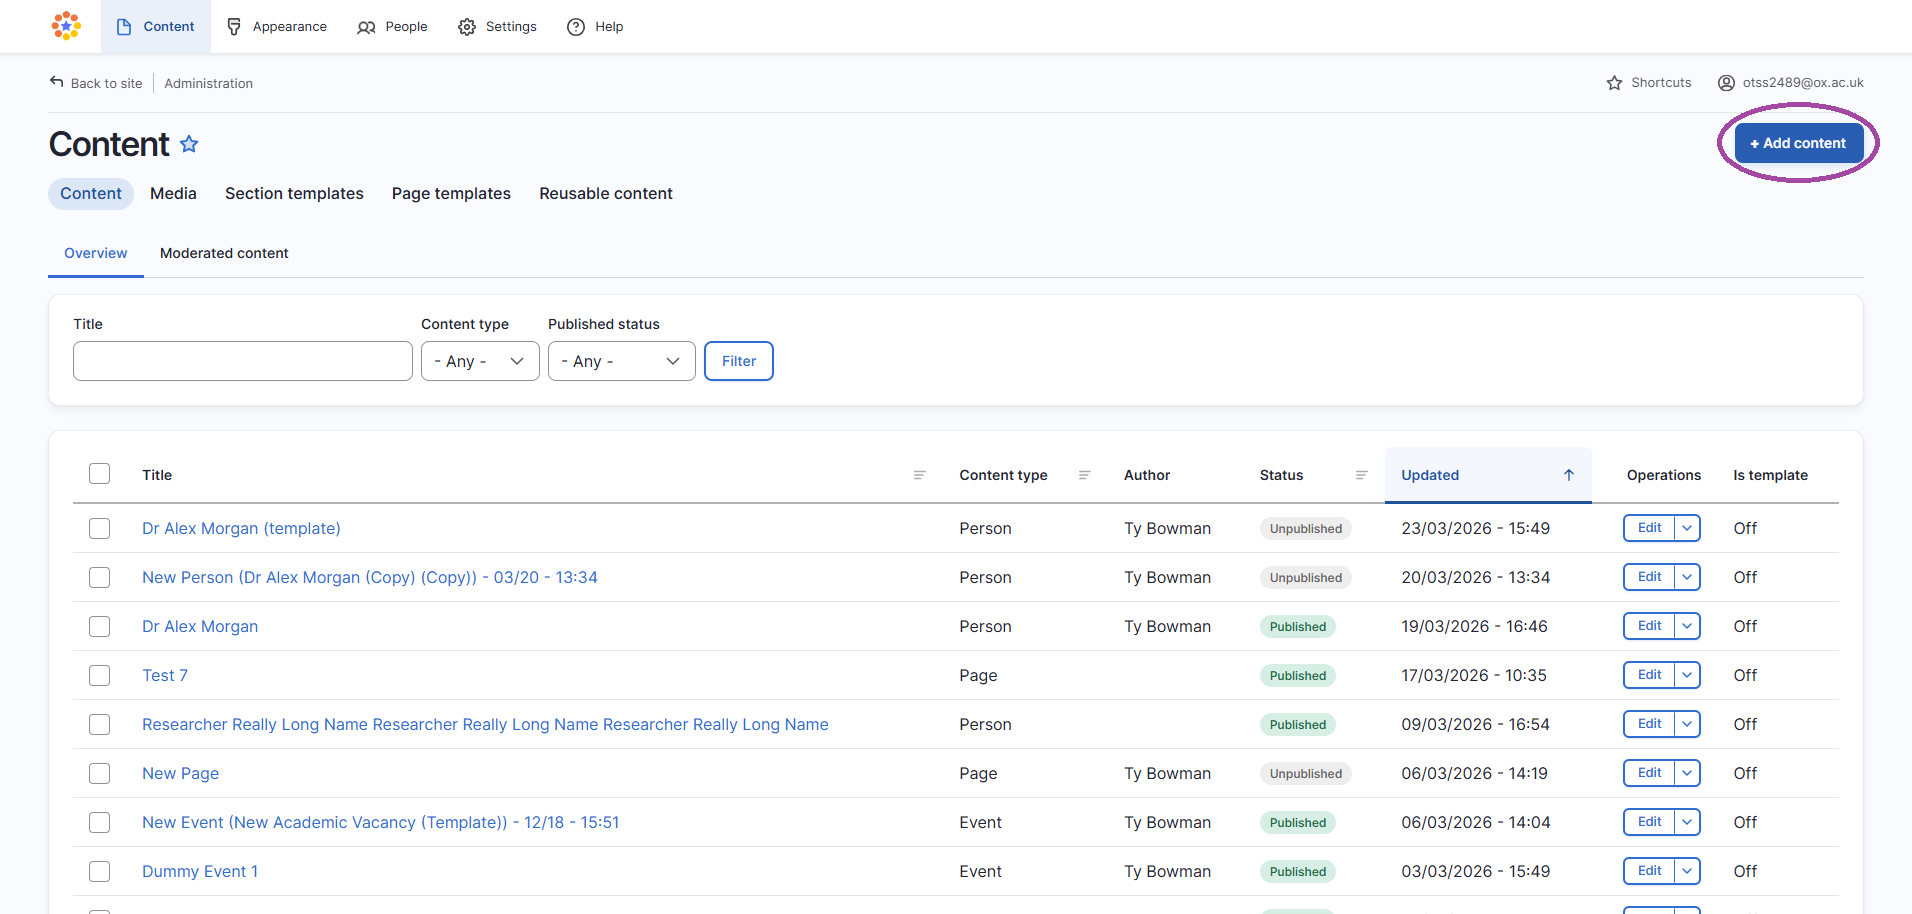Image resolution: width=1912 pixels, height=914 pixels.
Task: Switch to the Media tab
Action: pos(172,193)
